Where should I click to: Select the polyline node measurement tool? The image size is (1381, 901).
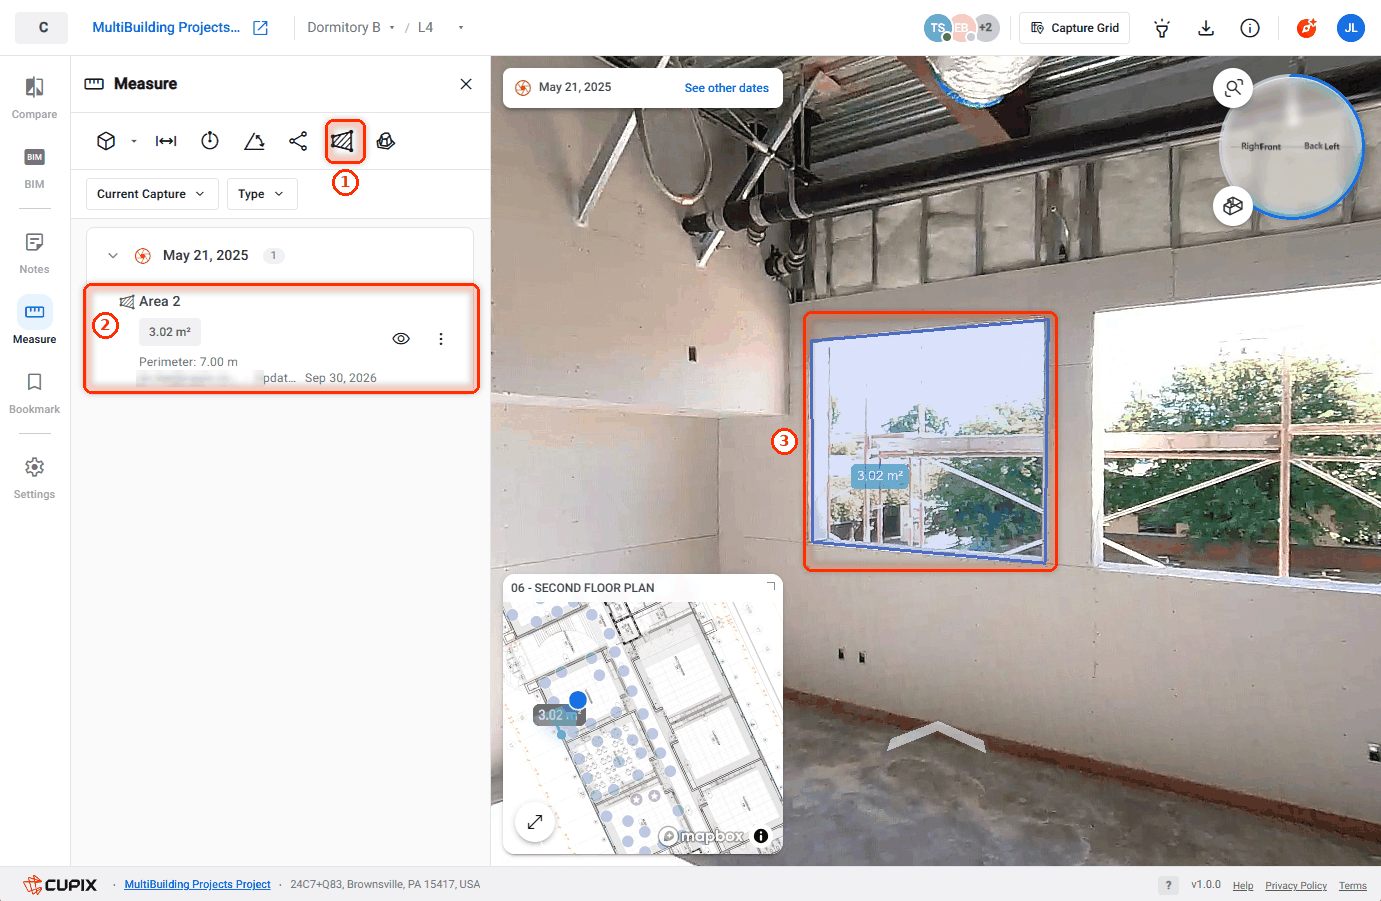click(298, 141)
